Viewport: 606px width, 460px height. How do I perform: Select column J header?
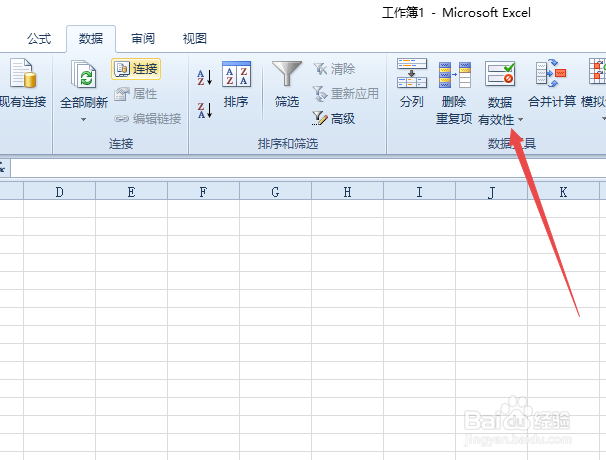tap(491, 191)
